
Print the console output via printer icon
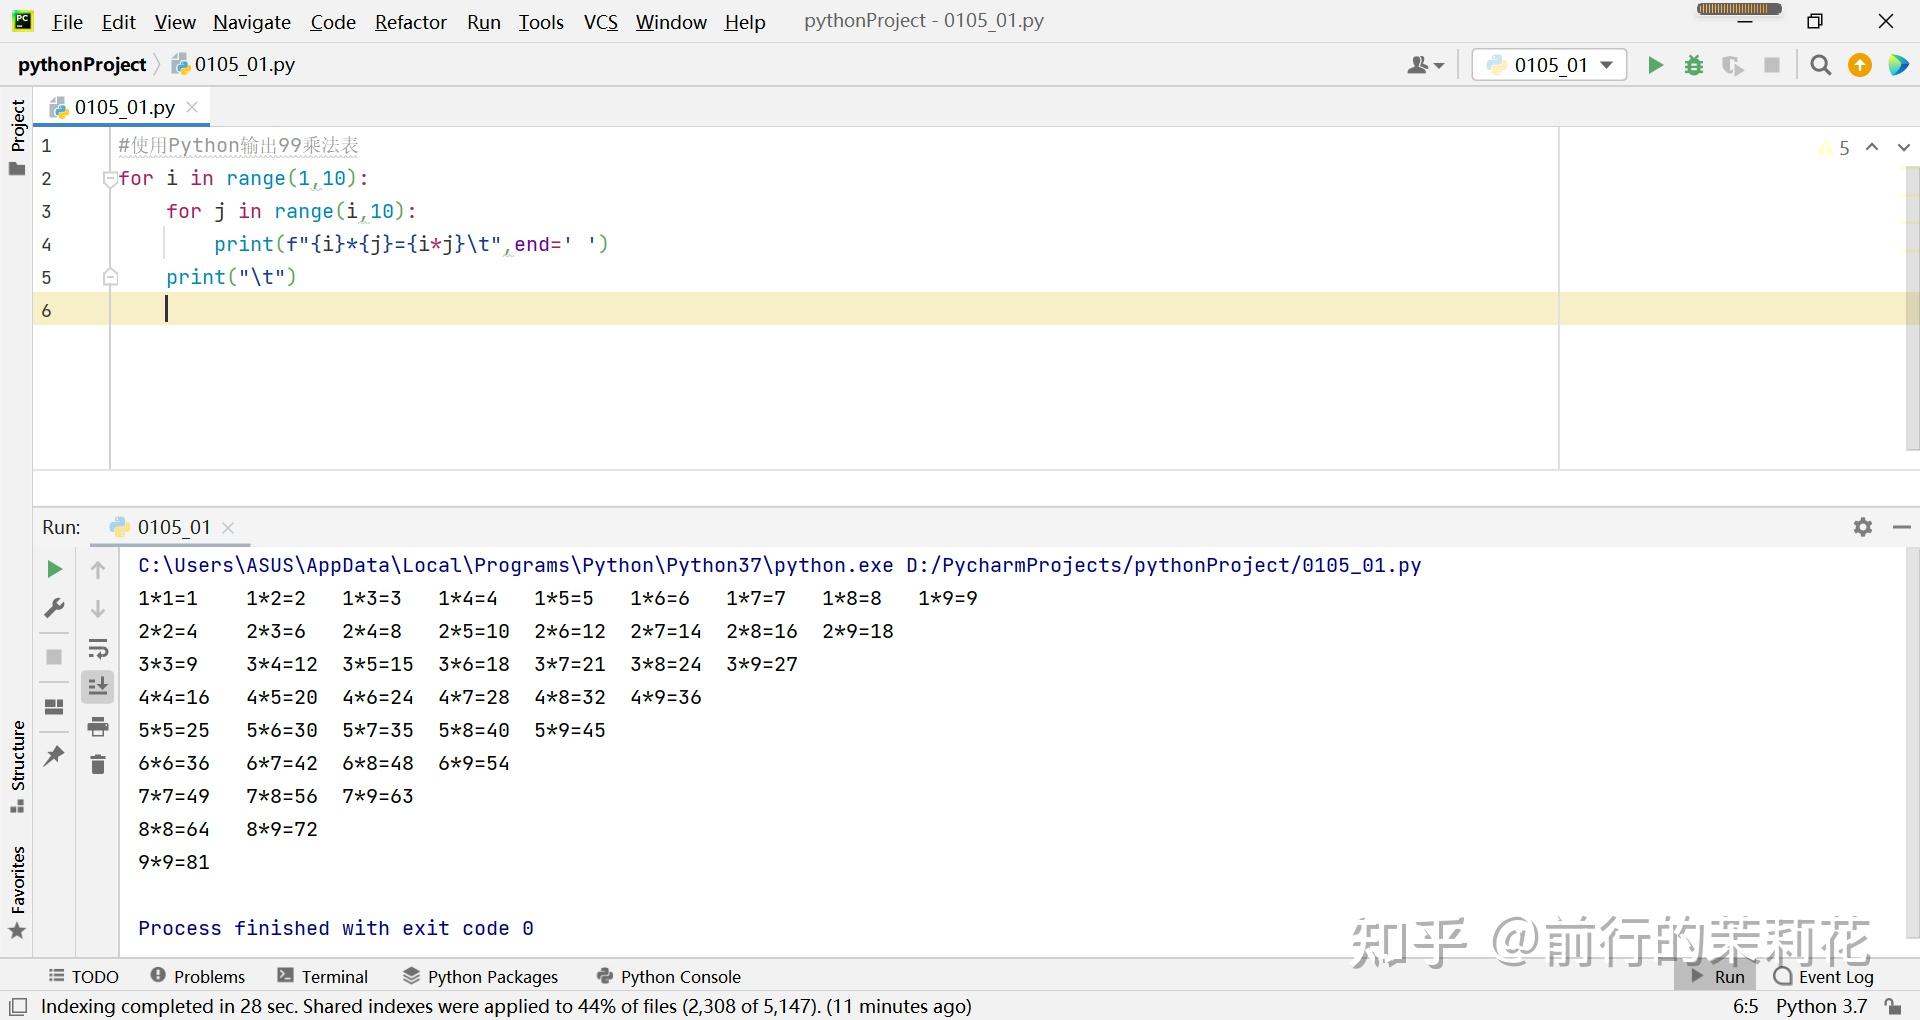(98, 727)
